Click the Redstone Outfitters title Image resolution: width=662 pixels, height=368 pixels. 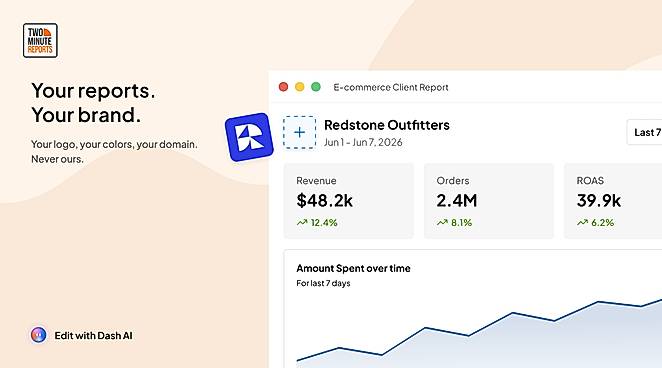[387, 125]
